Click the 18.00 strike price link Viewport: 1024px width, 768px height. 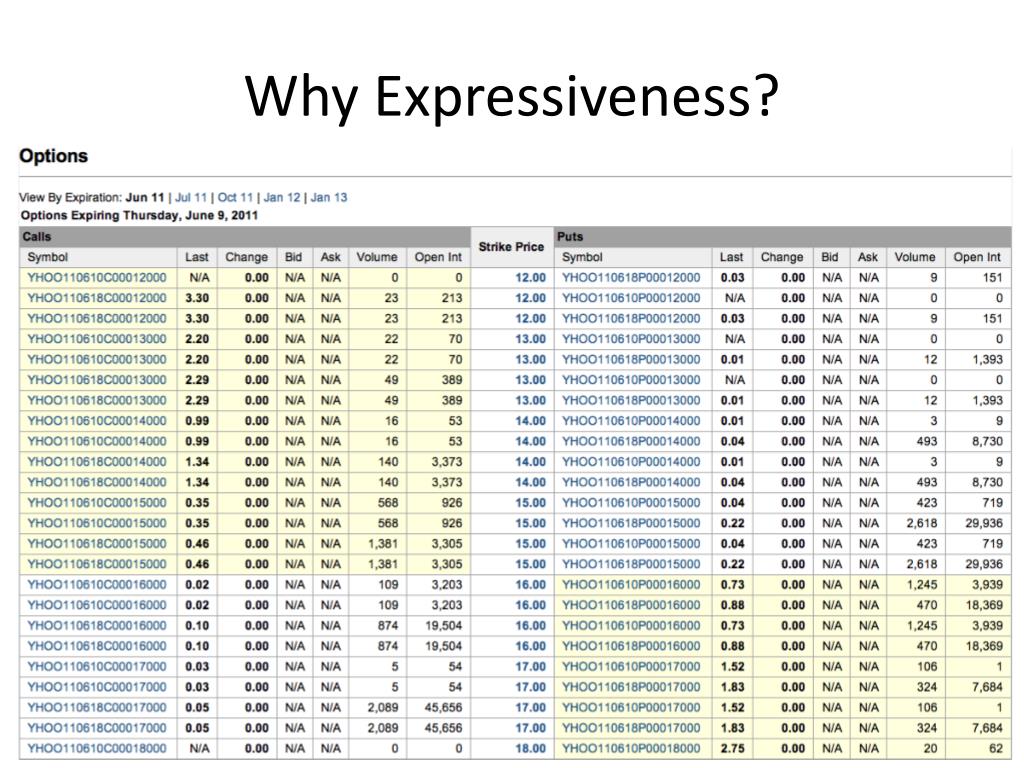[x=530, y=748]
